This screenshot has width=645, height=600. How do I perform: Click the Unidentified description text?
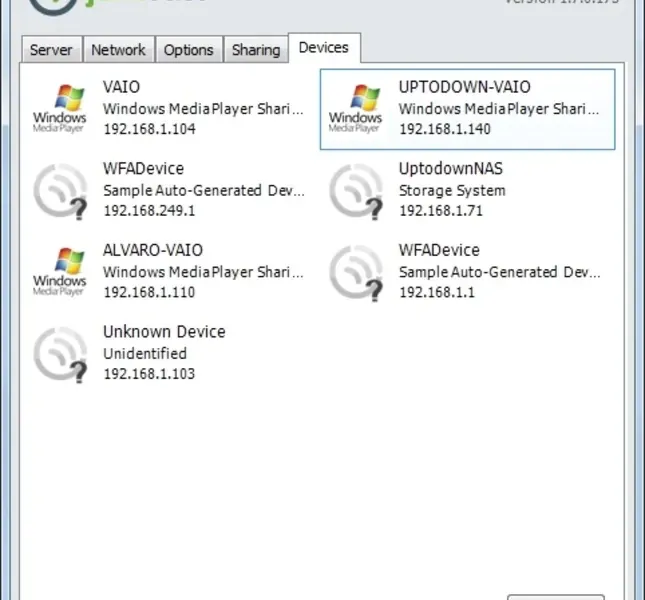[145, 354]
